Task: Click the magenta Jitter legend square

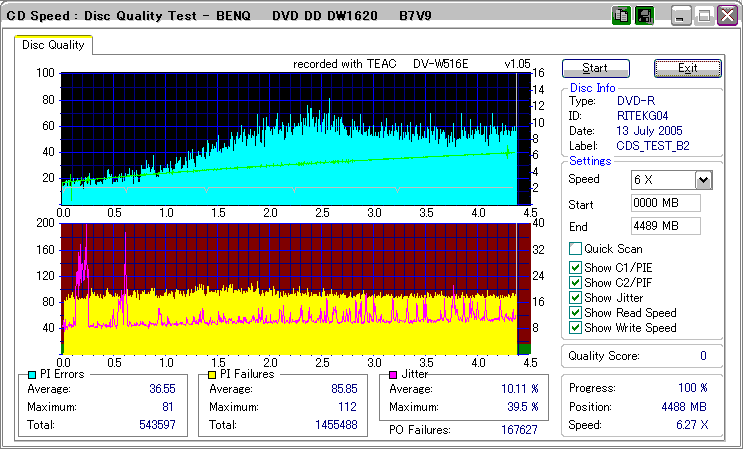Action: pyautogui.click(x=391, y=374)
